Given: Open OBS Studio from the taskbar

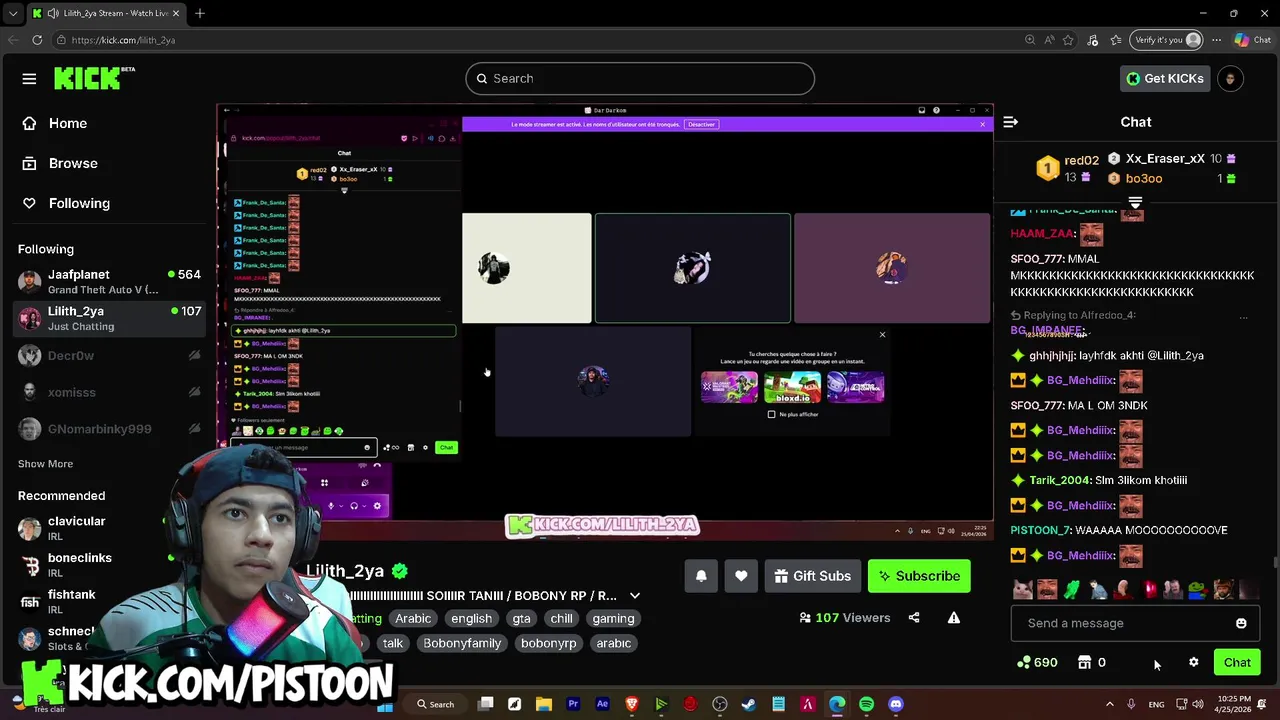Looking at the screenshot, I should [x=720, y=704].
